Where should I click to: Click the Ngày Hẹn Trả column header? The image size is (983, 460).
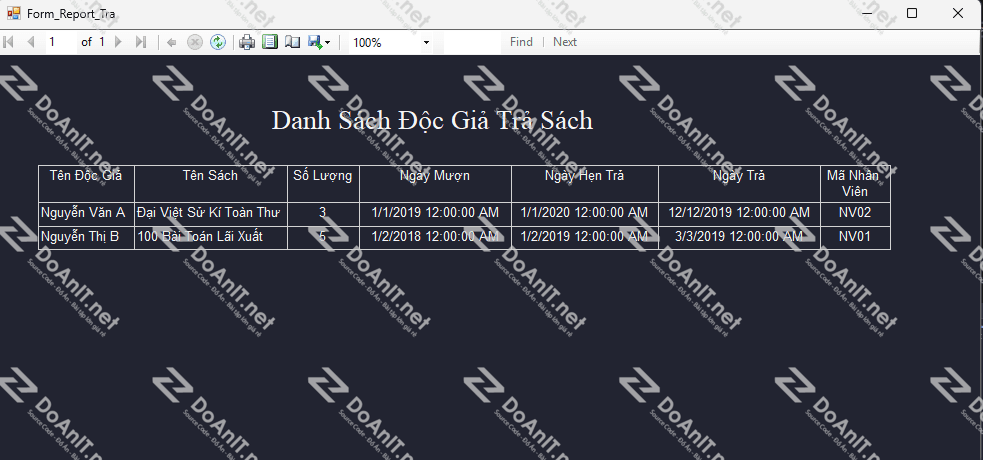point(585,184)
